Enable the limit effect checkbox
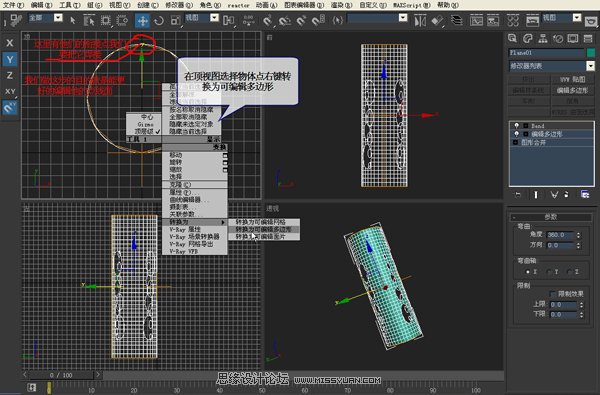 tap(552, 294)
